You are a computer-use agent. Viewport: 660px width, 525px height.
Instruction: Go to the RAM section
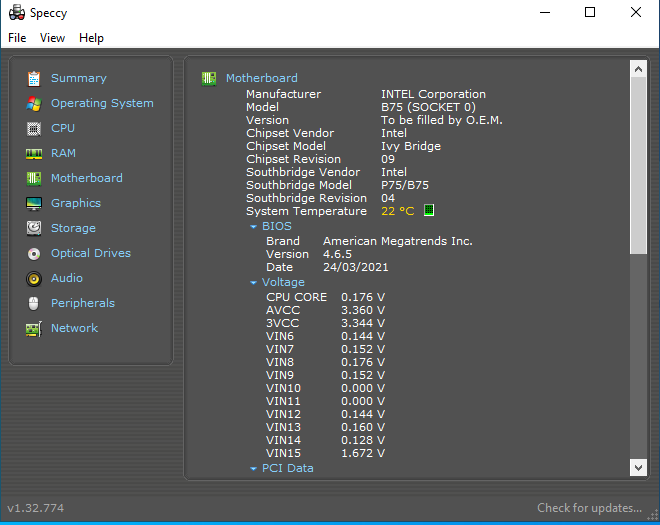tap(64, 153)
